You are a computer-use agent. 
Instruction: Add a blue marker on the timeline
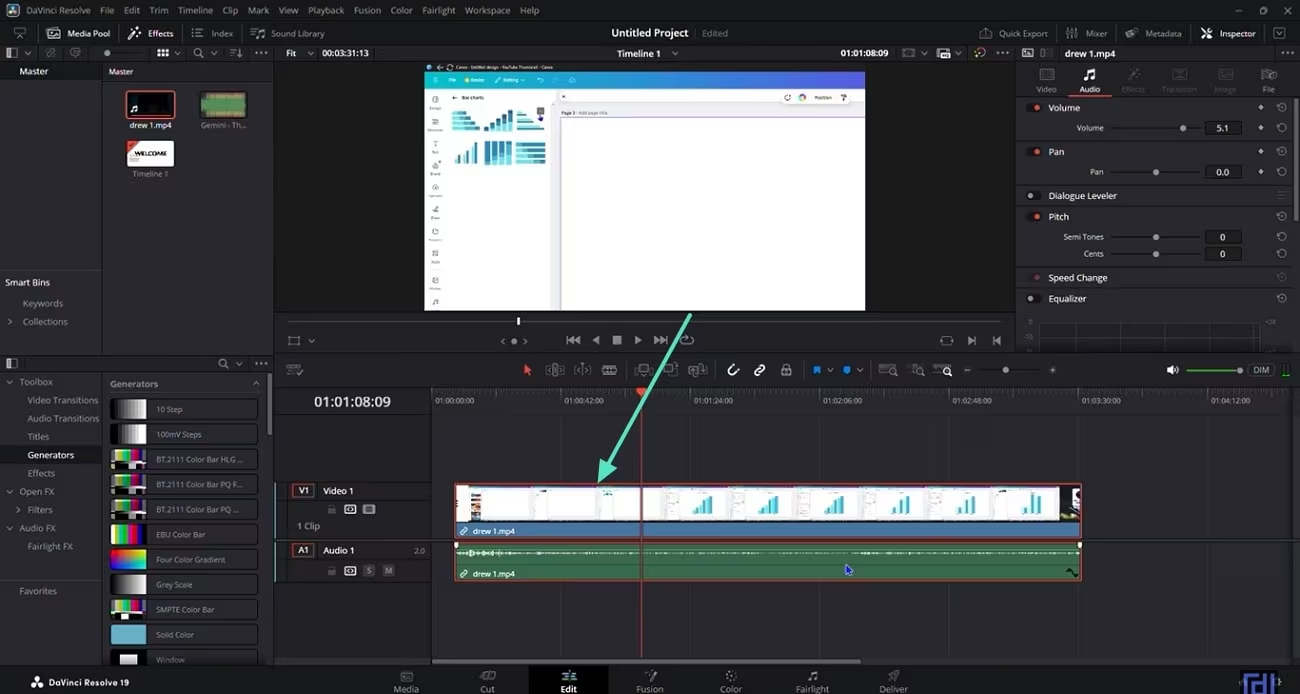point(847,370)
